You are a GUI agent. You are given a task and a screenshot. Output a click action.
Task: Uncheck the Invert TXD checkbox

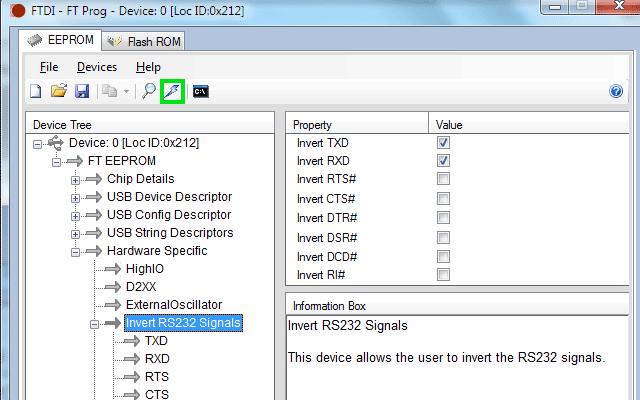pos(443,143)
